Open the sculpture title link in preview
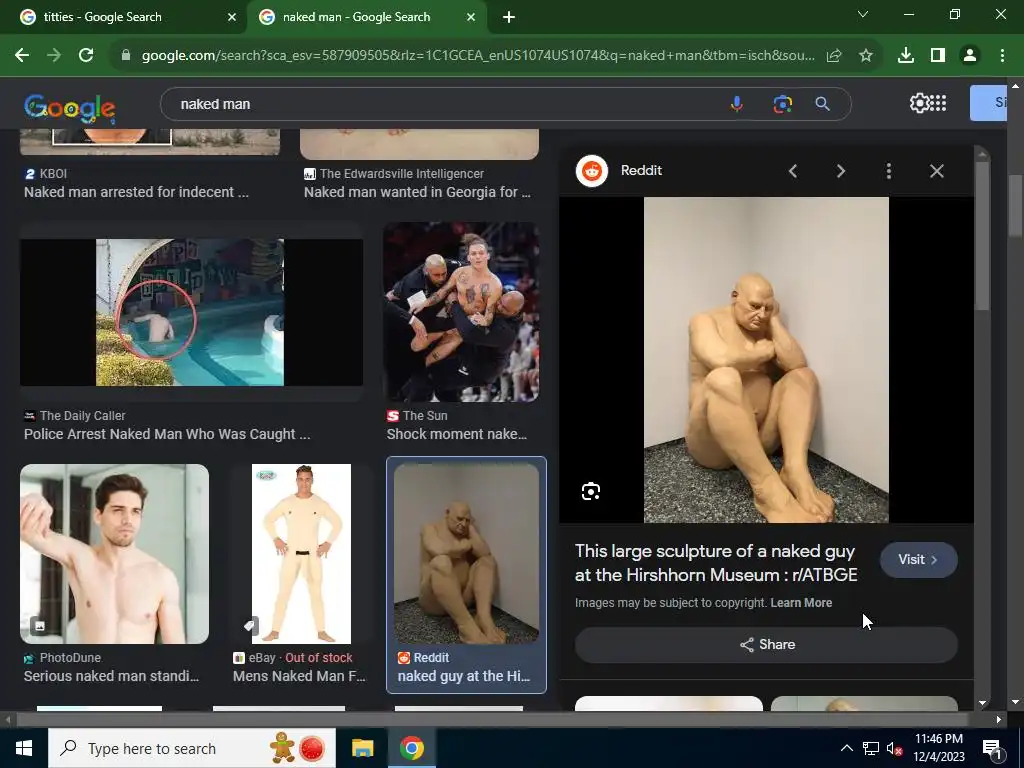This screenshot has height=768, width=1024. tap(716, 563)
